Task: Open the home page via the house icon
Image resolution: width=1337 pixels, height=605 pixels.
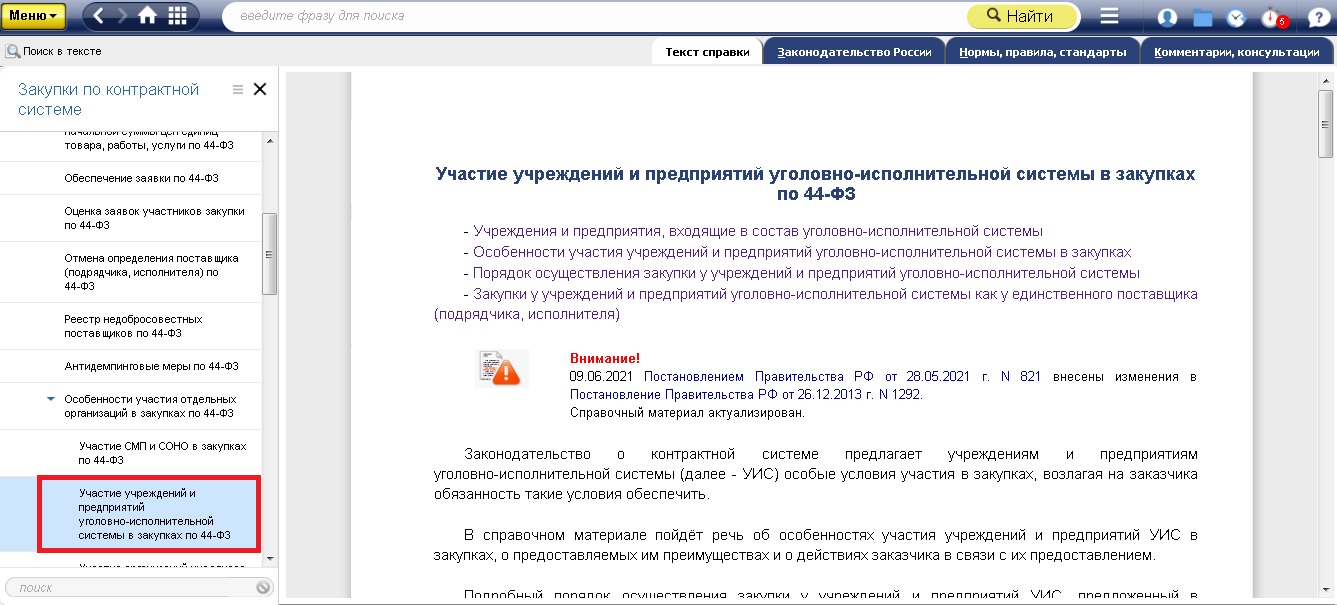Action: [148, 16]
